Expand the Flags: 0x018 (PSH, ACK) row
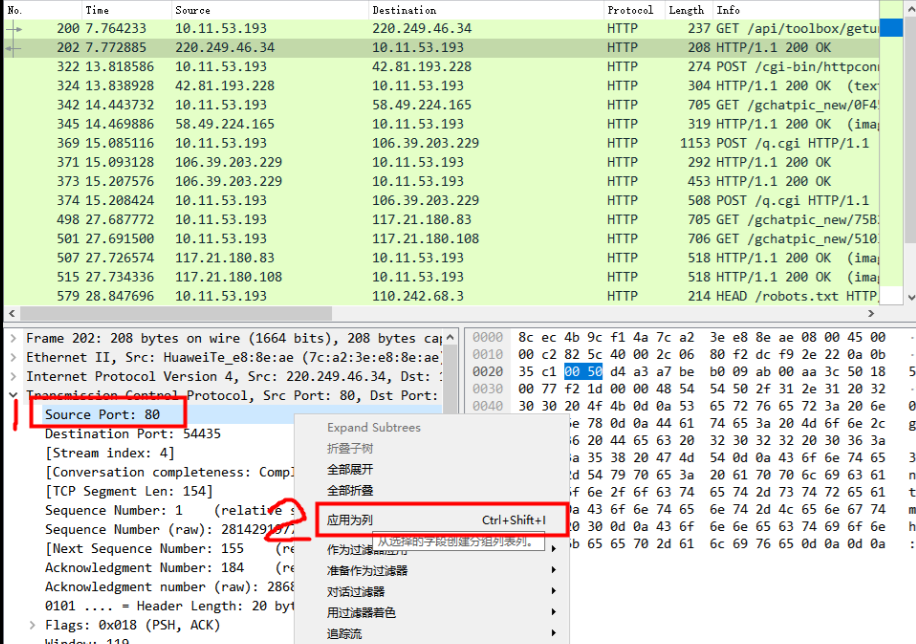Viewport: 916px width, 644px height. 32,625
